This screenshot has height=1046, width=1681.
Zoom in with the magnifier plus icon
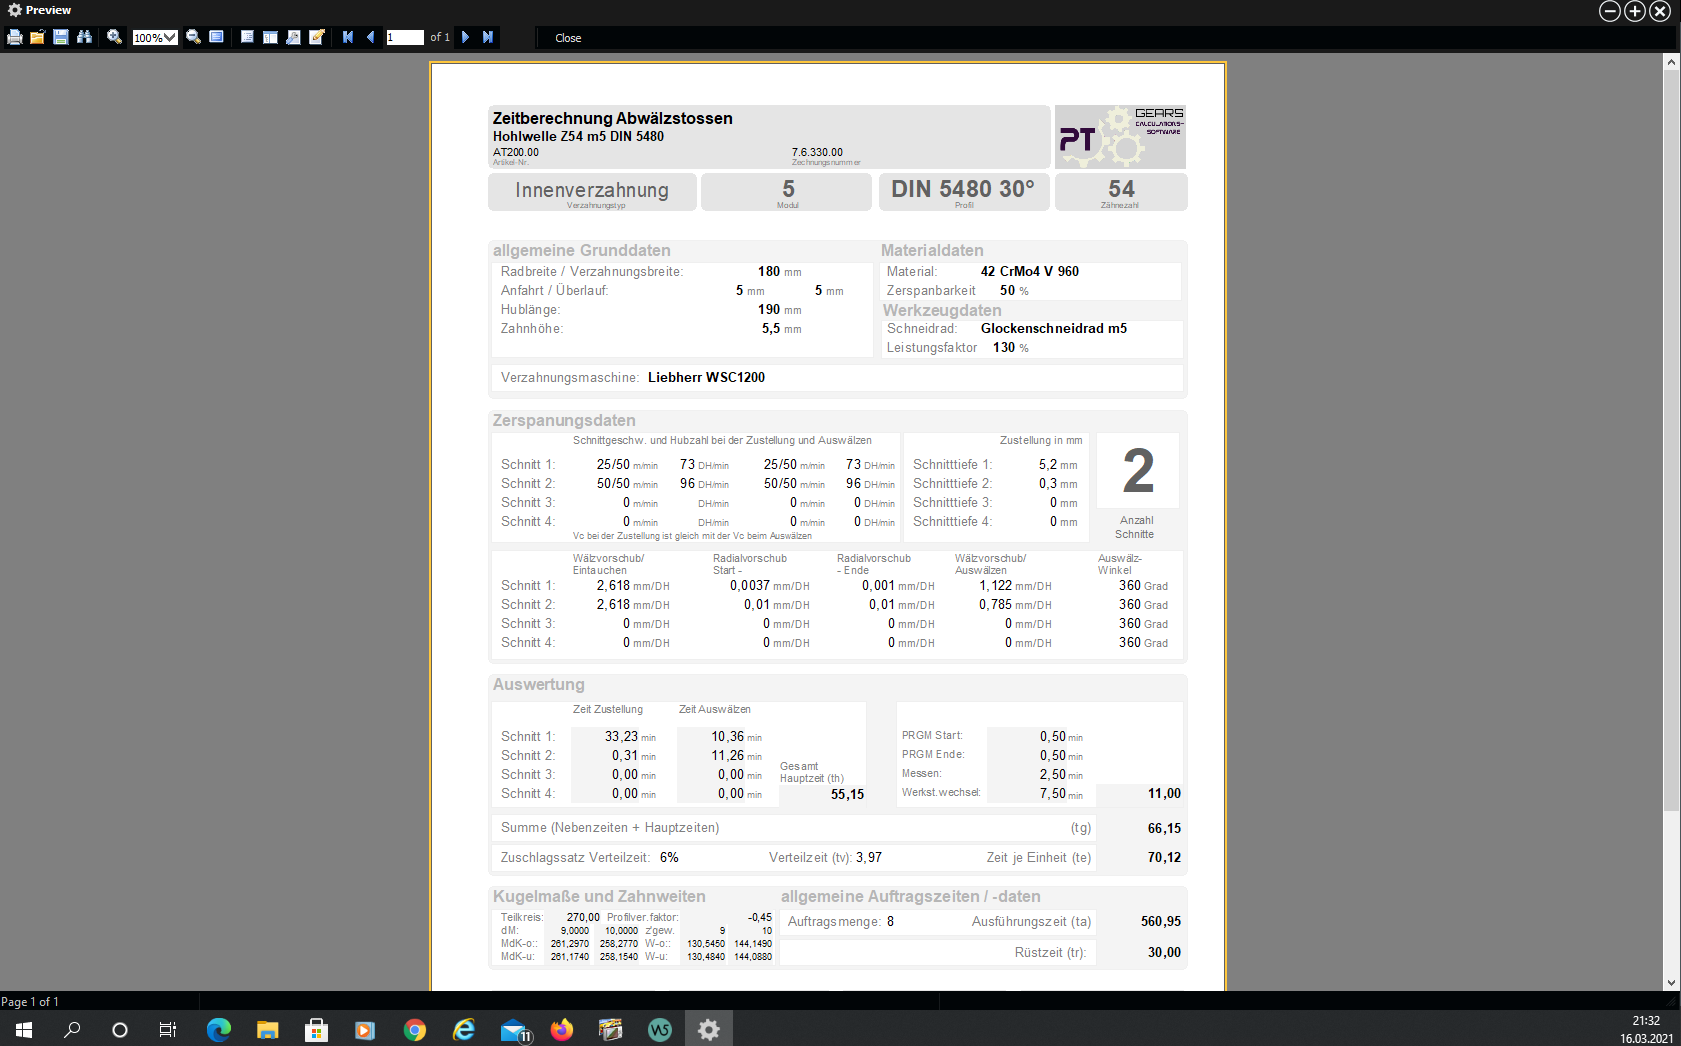click(x=114, y=37)
